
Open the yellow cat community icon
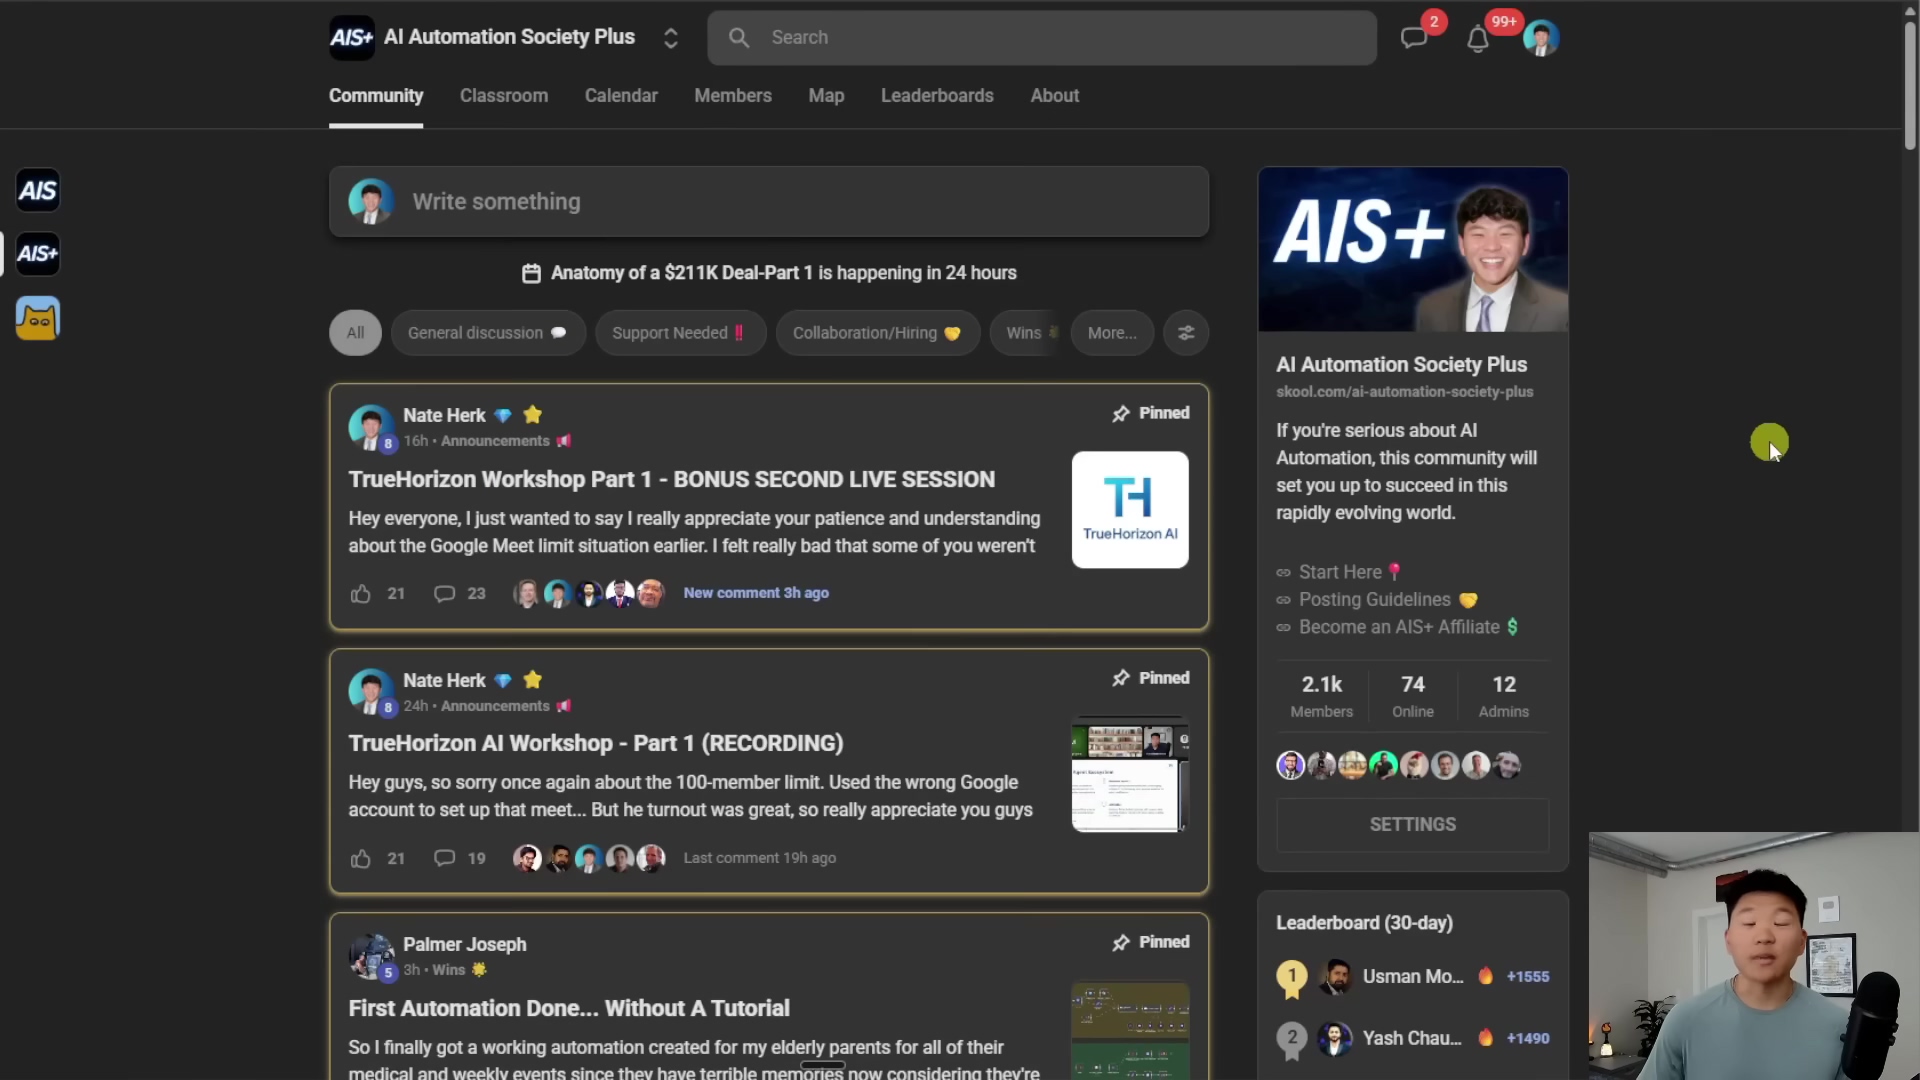click(38, 319)
